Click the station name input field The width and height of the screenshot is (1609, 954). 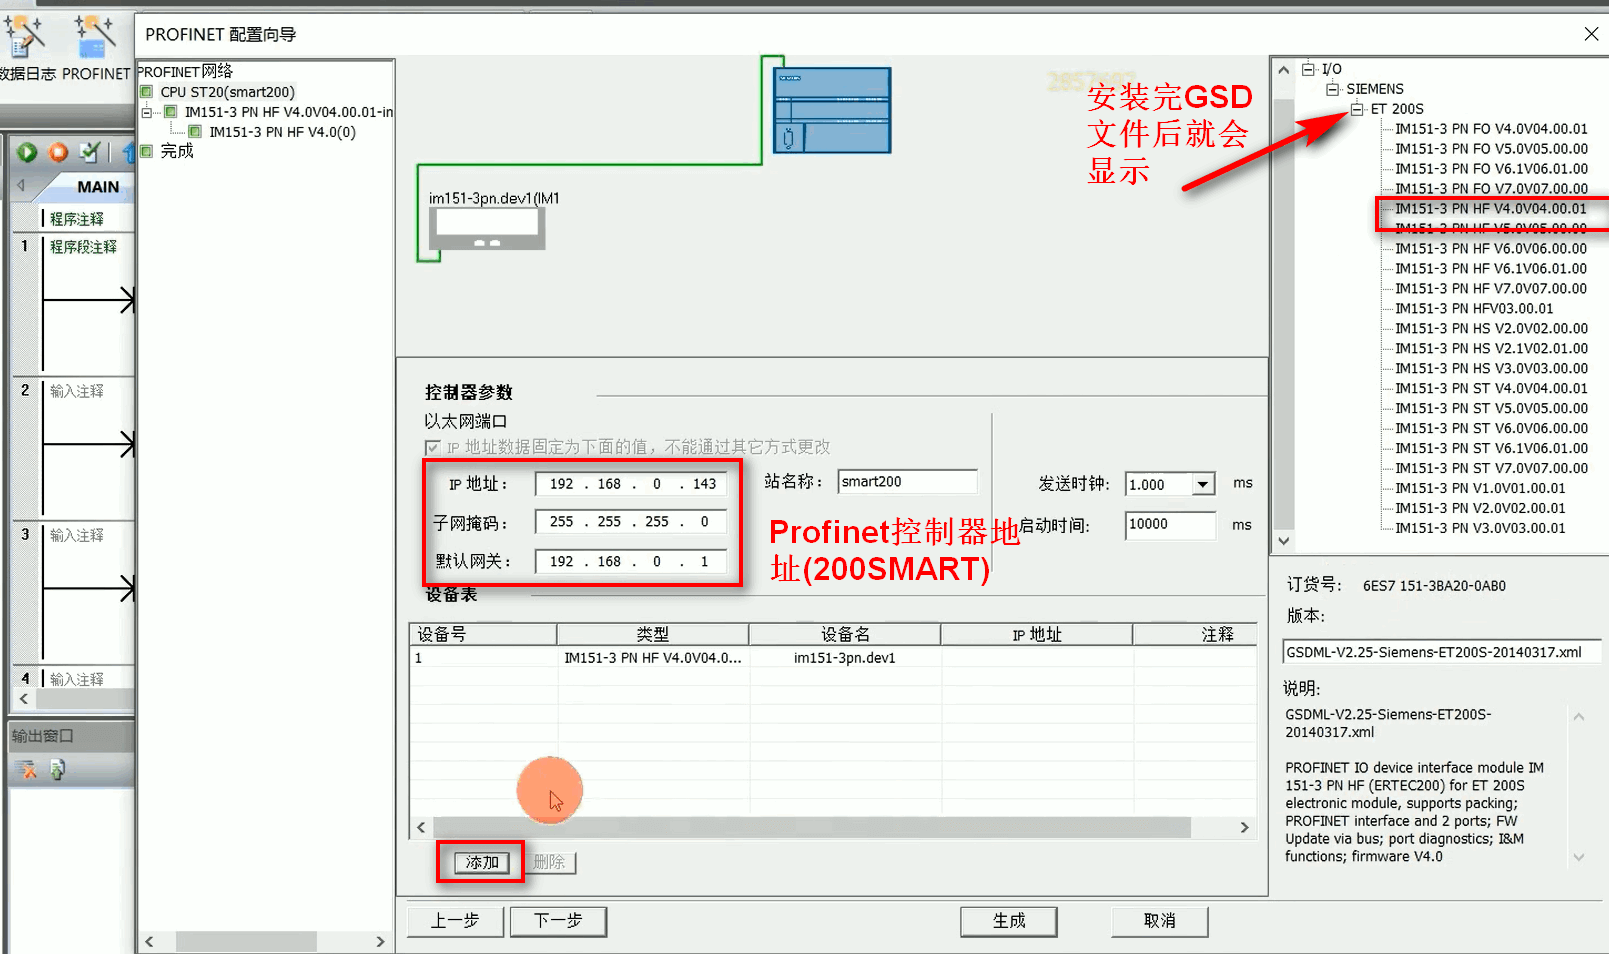coord(906,482)
